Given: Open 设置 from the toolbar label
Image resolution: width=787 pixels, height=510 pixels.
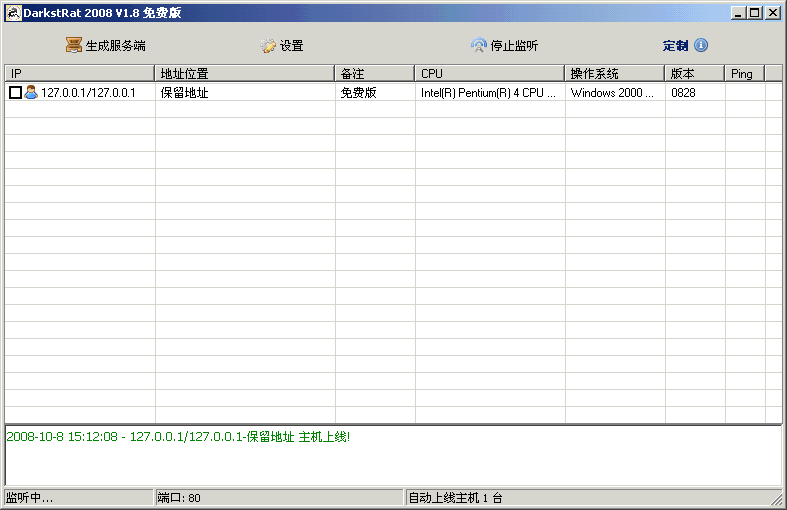Looking at the screenshot, I should point(292,46).
